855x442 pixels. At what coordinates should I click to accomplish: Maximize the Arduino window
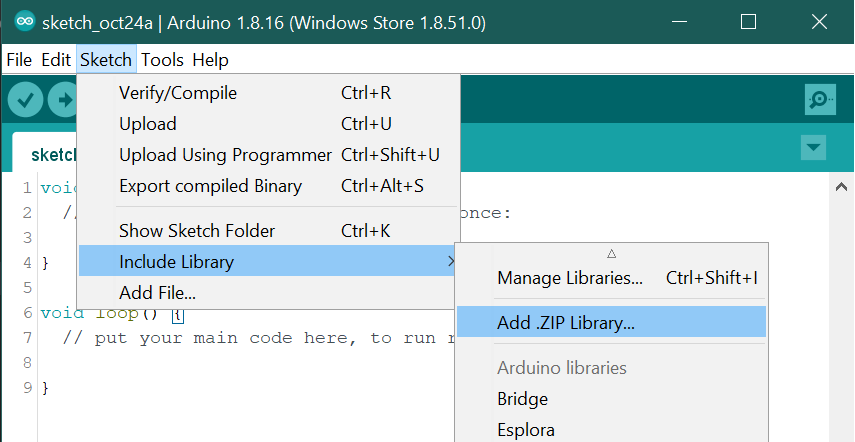tap(748, 22)
